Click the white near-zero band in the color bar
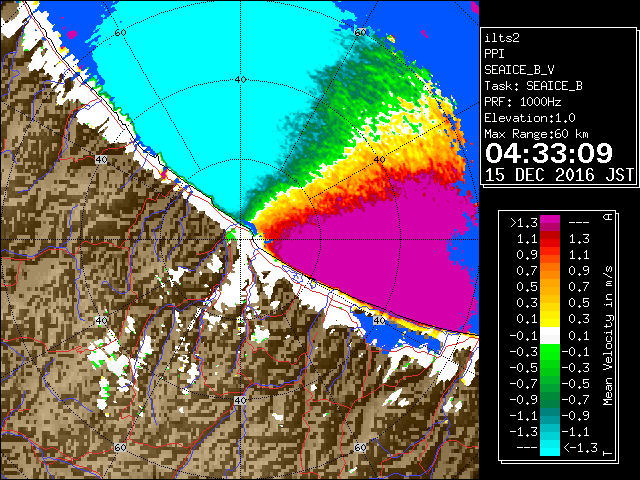This screenshot has height=480, width=640. pos(550,336)
